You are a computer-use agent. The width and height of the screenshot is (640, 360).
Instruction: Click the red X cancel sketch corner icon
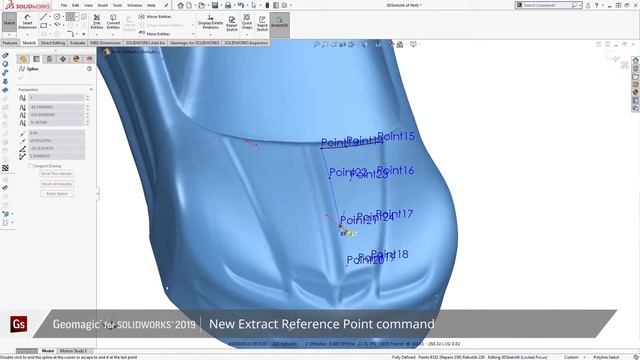(624, 65)
